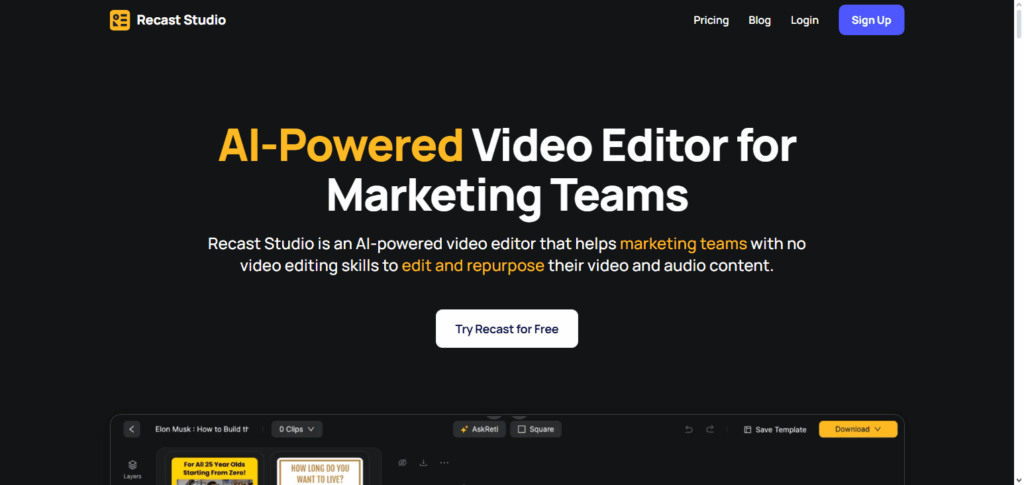Screen dimensions: 1024x485
Task: Click the 'Elon Musk : How to Build' title
Action: click(x=202, y=429)
